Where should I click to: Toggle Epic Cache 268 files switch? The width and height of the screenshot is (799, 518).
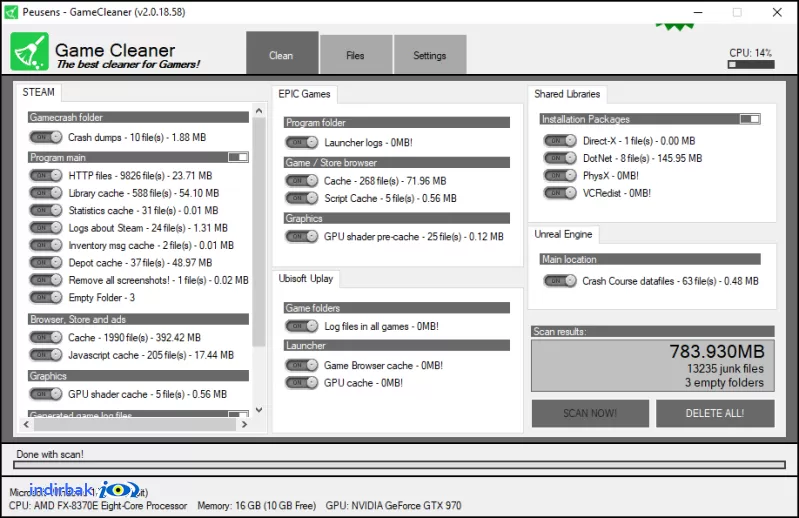(302, 181)
